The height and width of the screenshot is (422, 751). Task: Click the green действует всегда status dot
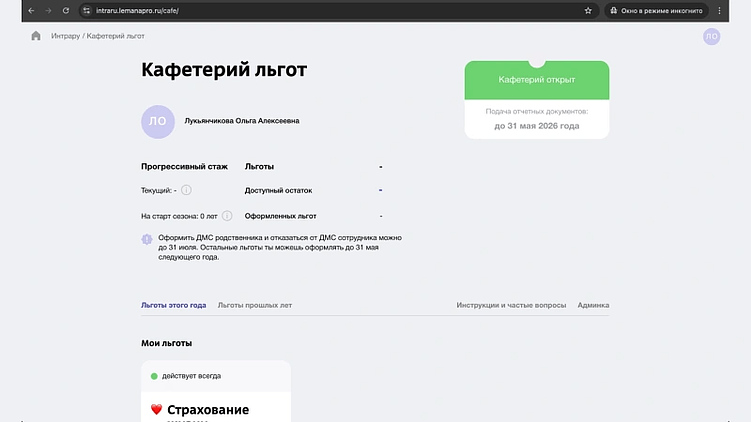pos(154,376)
